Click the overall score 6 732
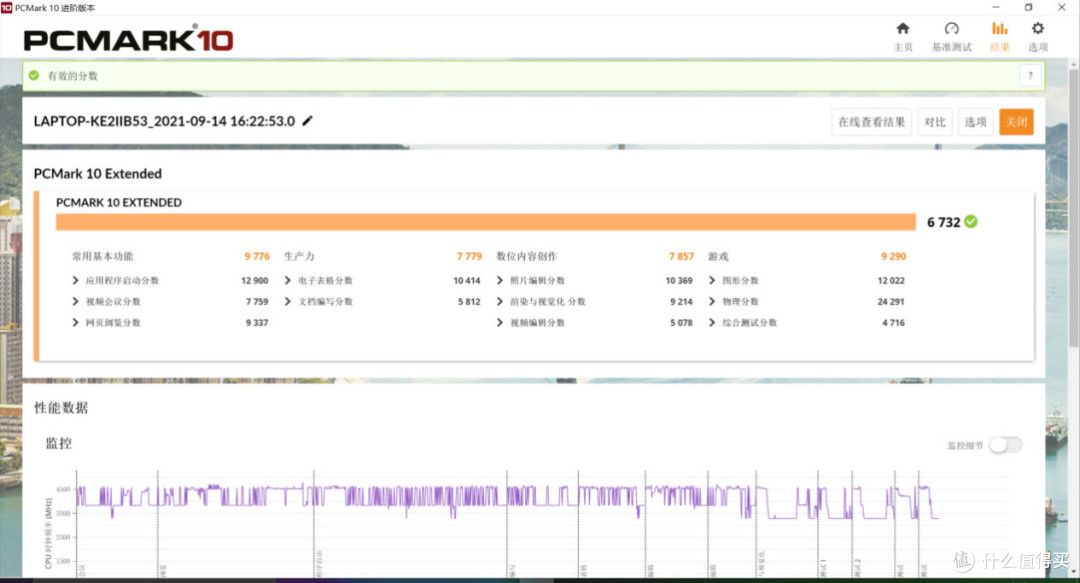The image size is (1080, 583). click(x=943, y=222)
